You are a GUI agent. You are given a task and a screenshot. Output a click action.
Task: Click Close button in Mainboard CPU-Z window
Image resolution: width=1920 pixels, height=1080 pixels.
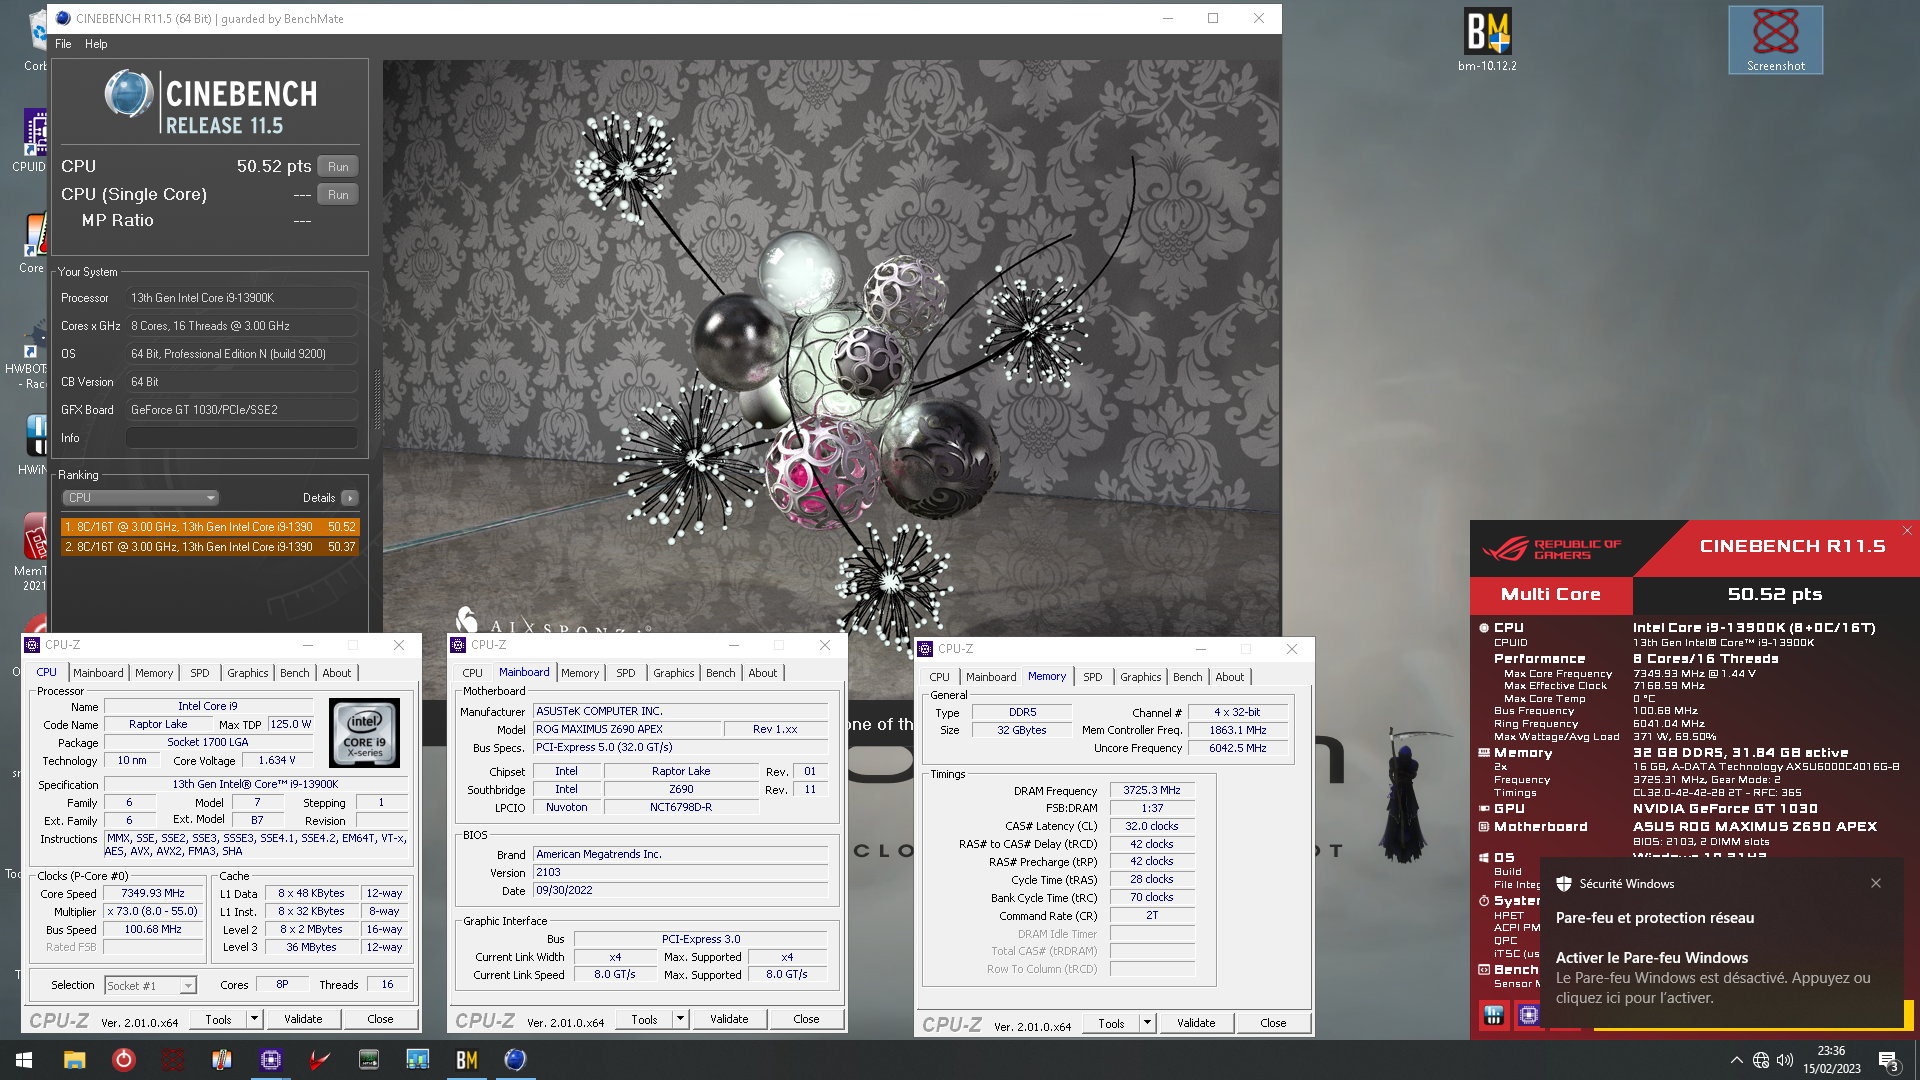(x=806, y=1020)
